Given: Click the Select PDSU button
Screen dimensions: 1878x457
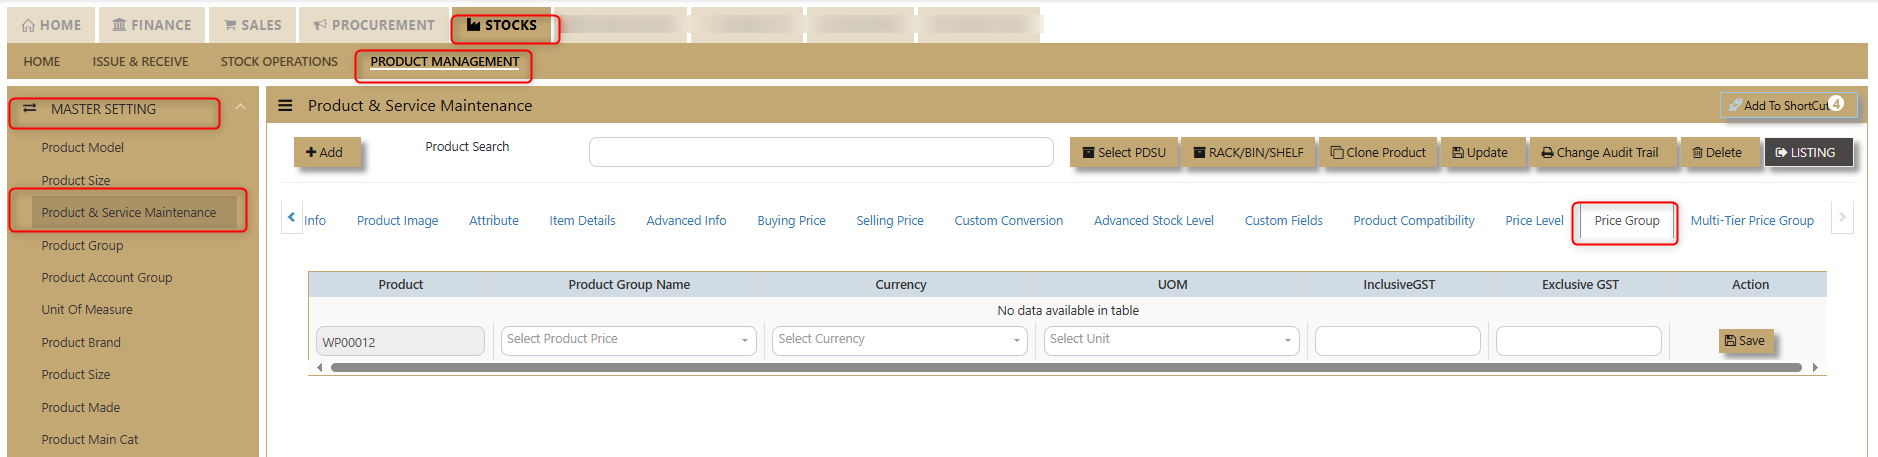Looking at the screenshot, I should coord(1124,152).
